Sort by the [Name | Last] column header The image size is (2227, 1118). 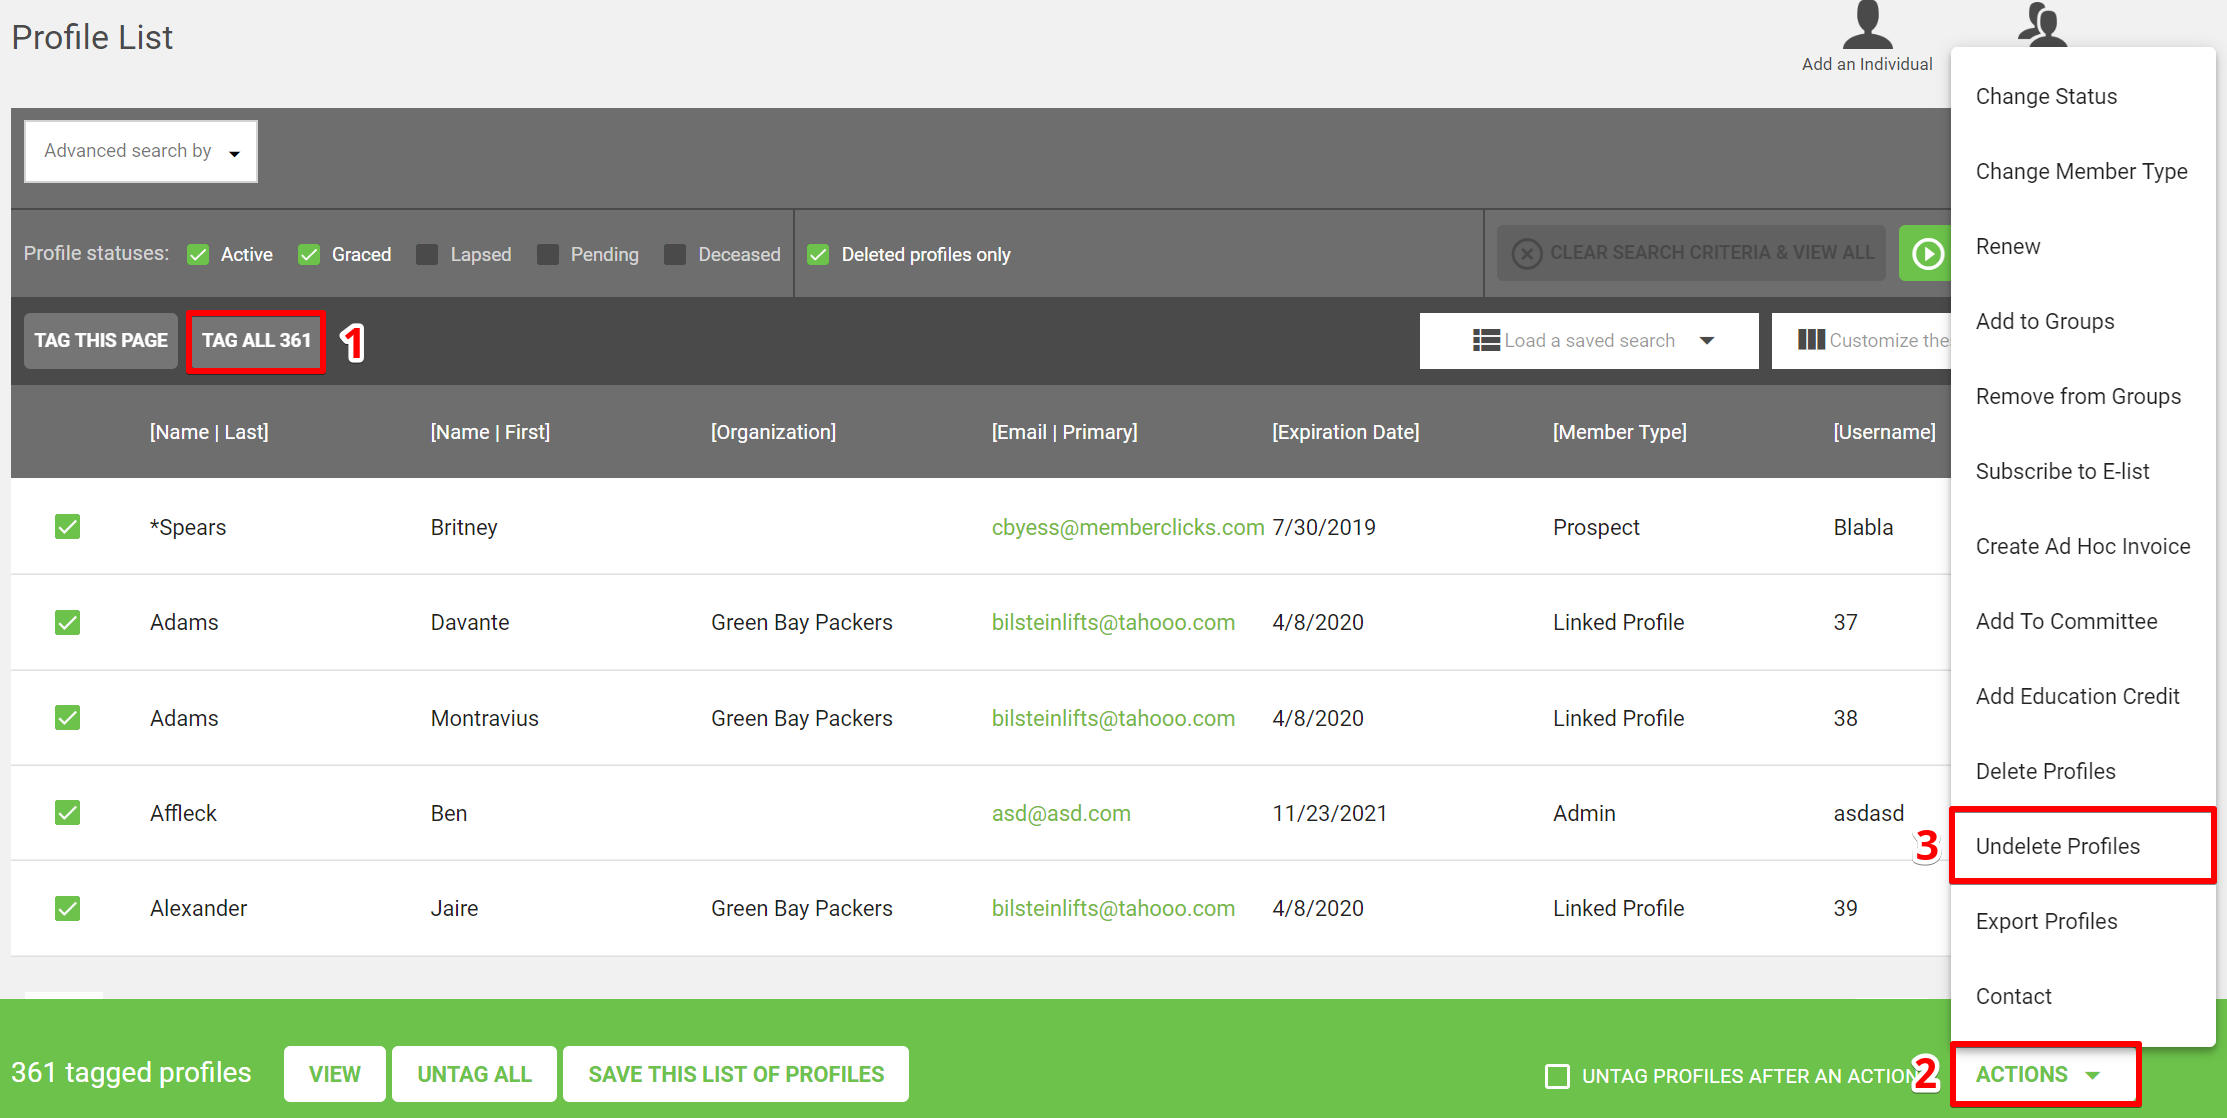pos(209,432)
